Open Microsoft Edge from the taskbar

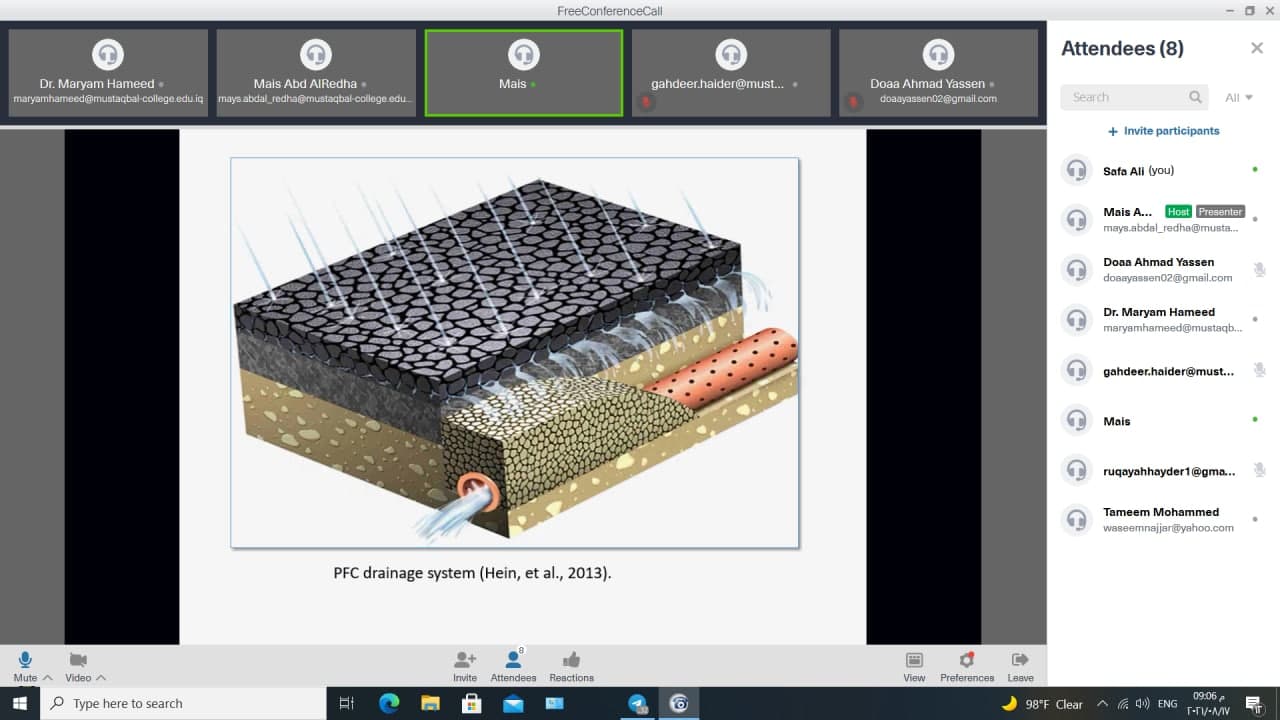point(389,703)
